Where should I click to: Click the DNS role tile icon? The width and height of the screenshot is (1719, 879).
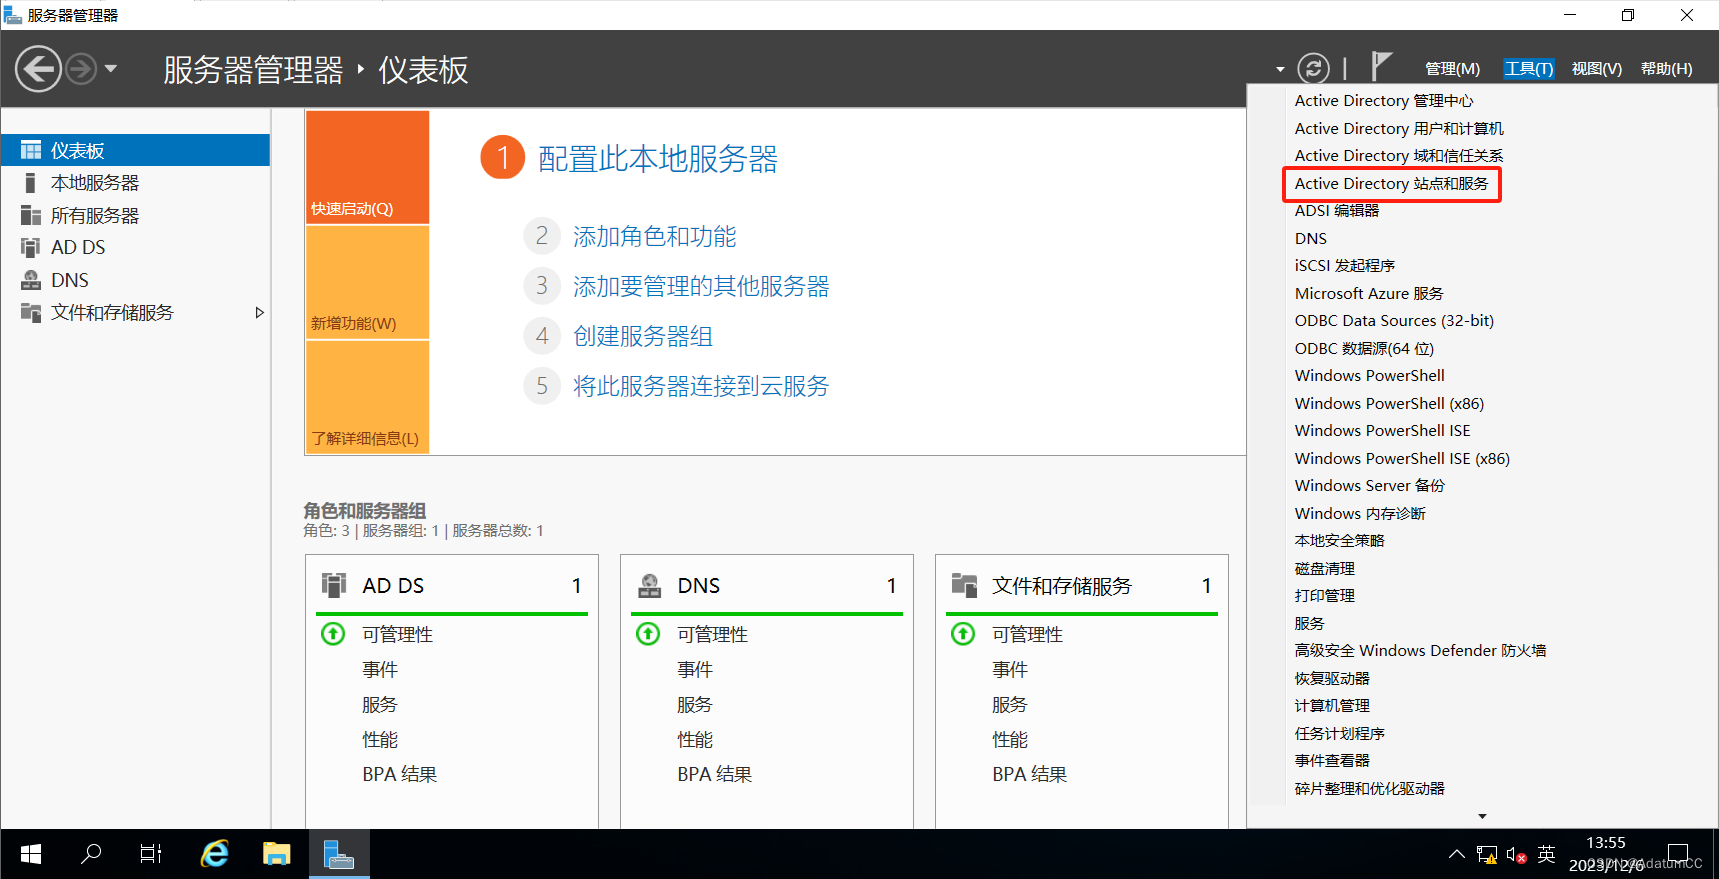(x=649, y=585)
